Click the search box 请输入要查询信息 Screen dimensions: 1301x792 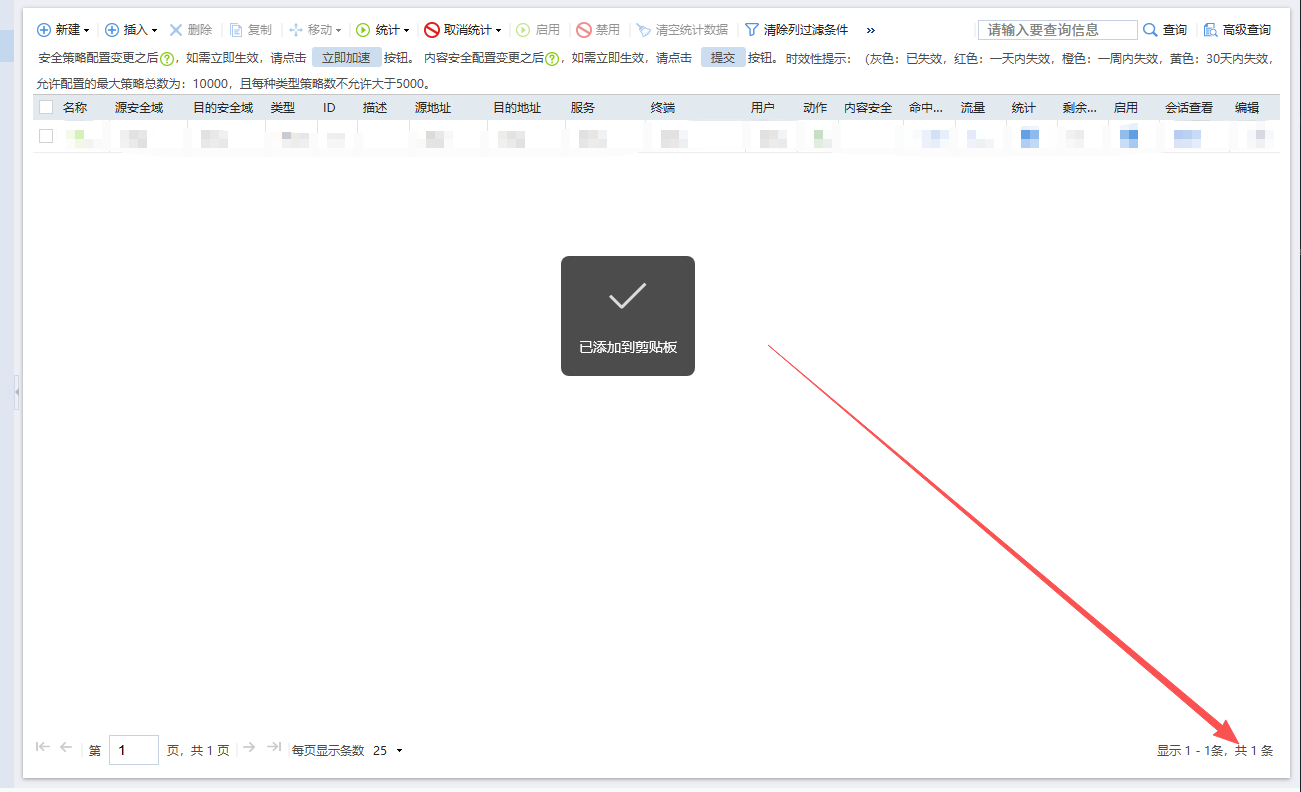1058,30
